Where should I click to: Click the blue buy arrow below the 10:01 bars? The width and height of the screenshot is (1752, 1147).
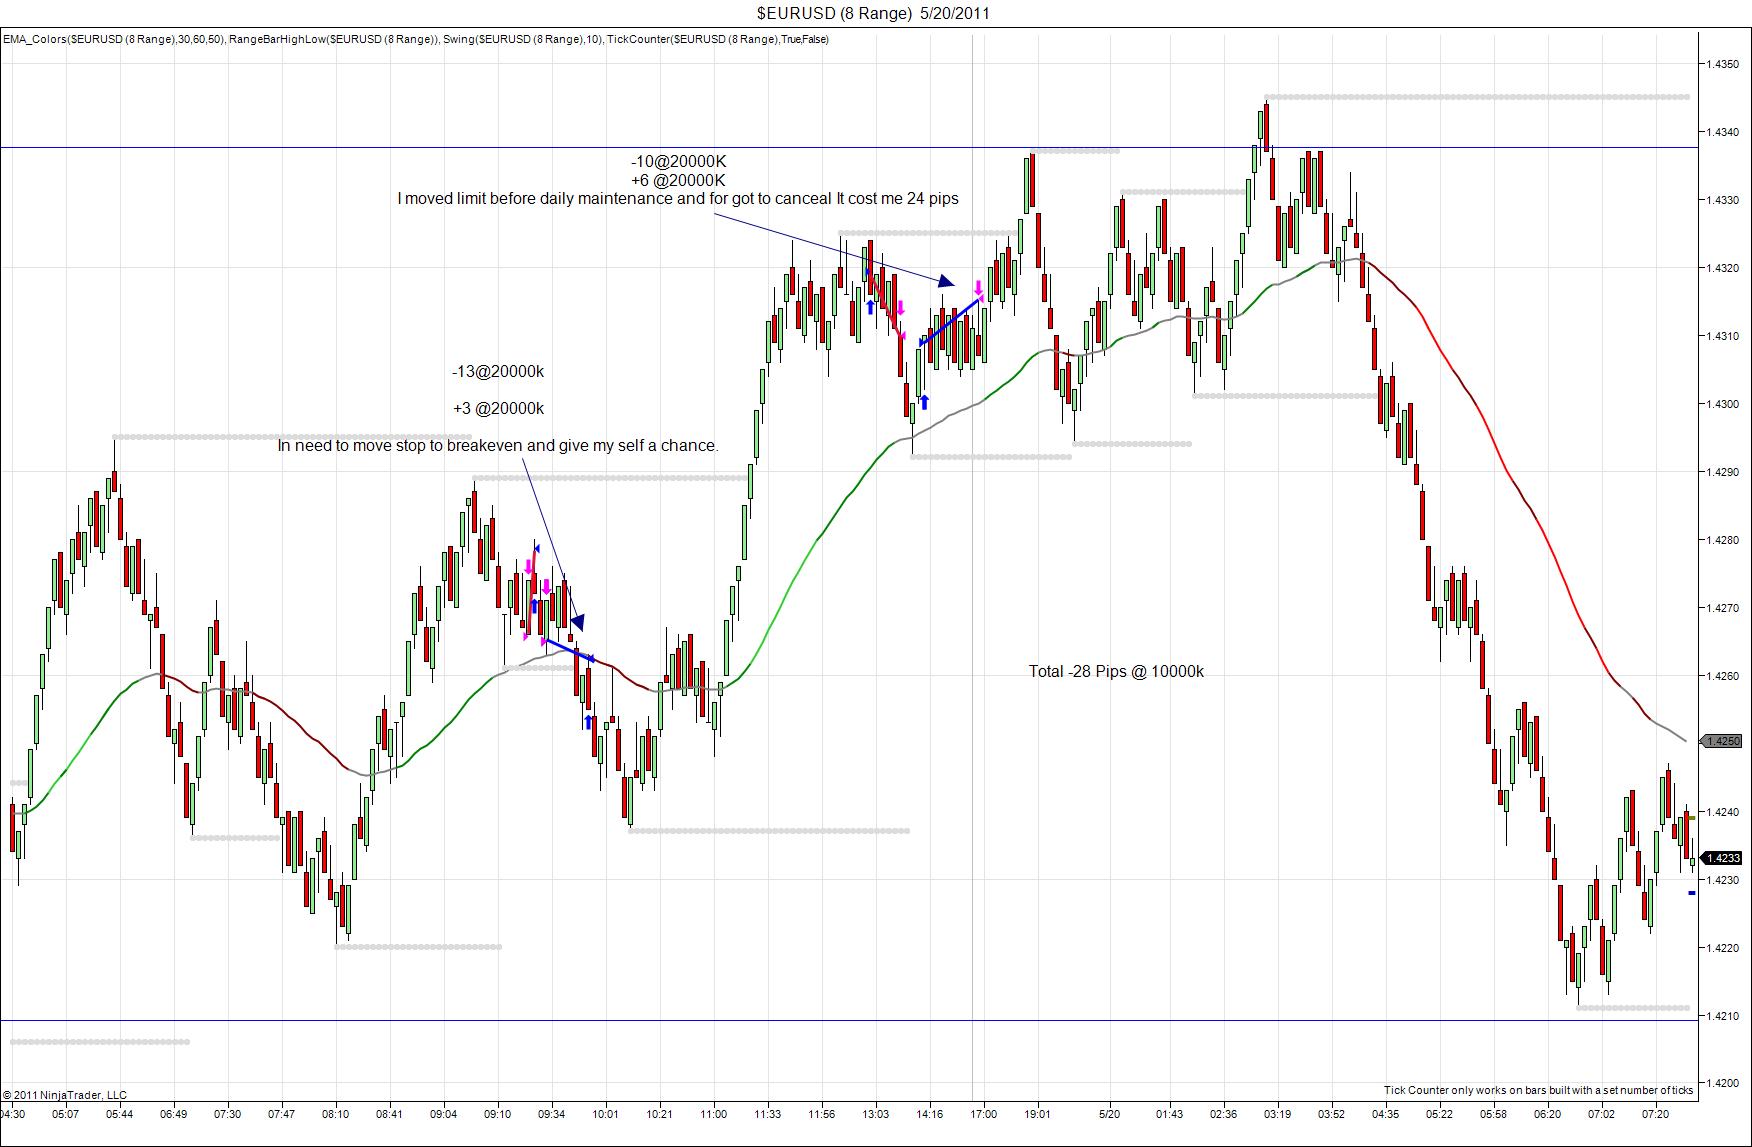click(x=588, y=722)
